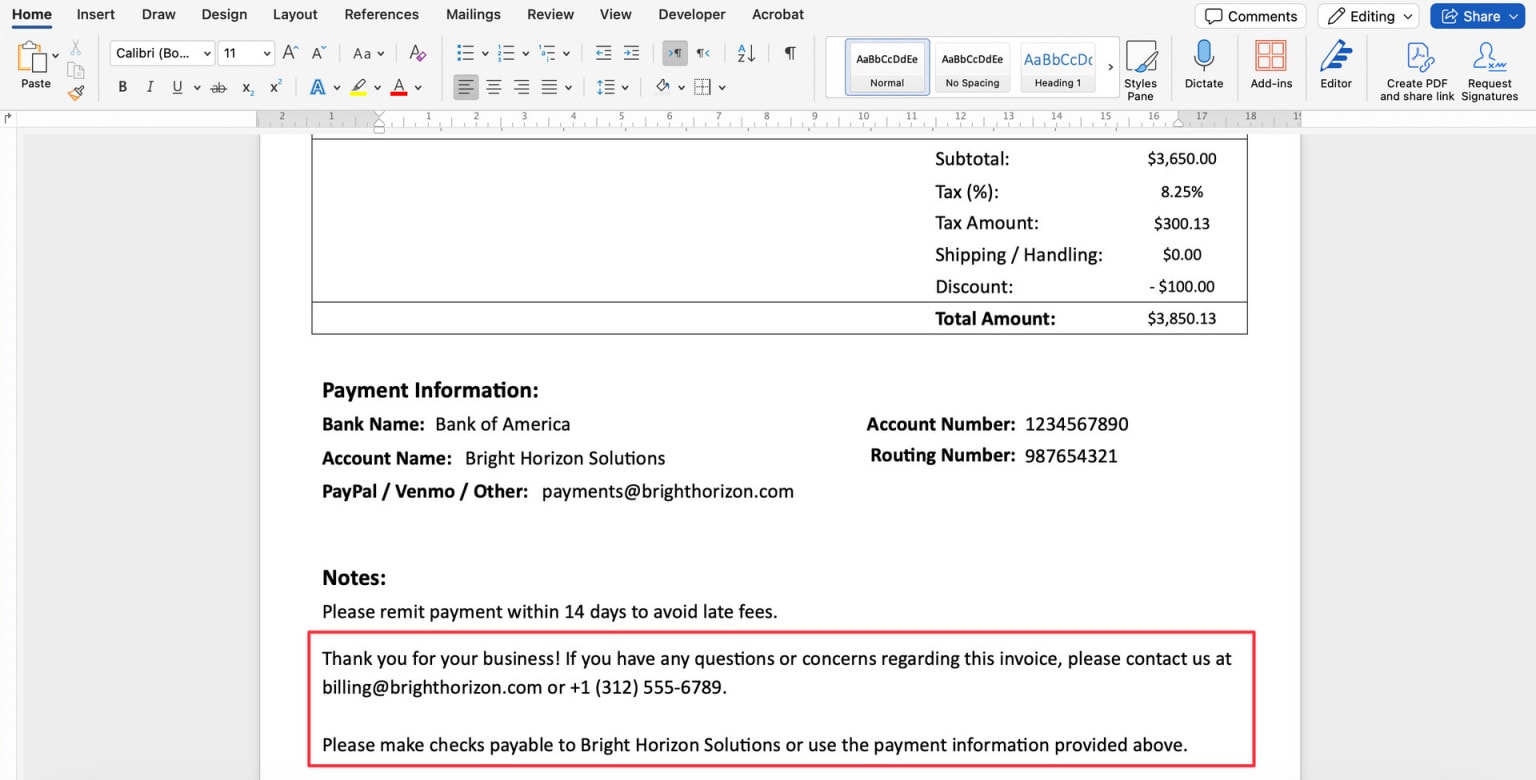Open the Mailings tab
The height and width of the screenshot is (780, 1536).
coord(472,14)
